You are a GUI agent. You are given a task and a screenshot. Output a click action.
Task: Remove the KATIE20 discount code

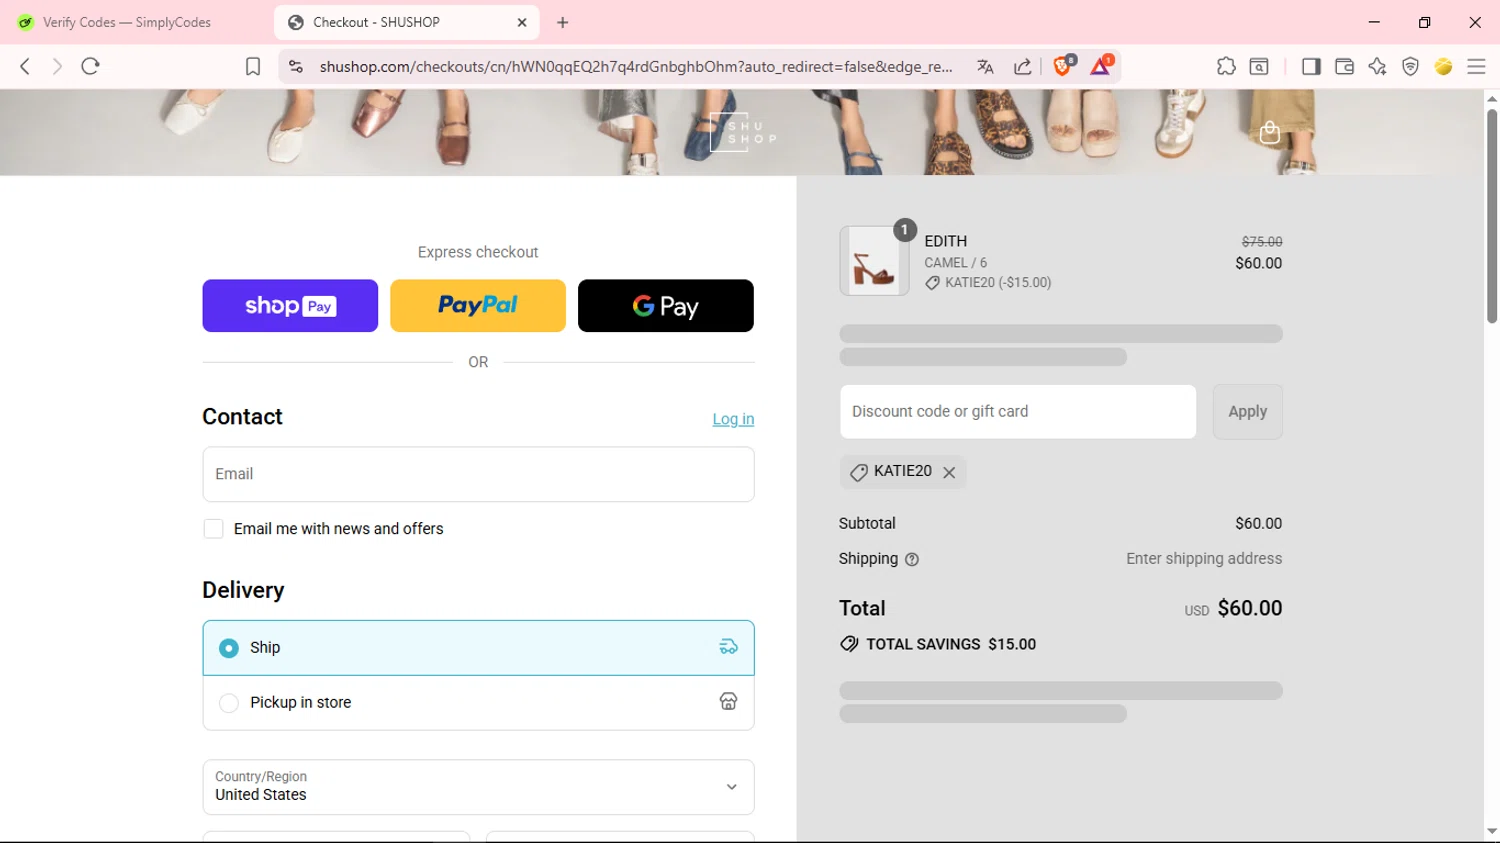coord(949,472)
